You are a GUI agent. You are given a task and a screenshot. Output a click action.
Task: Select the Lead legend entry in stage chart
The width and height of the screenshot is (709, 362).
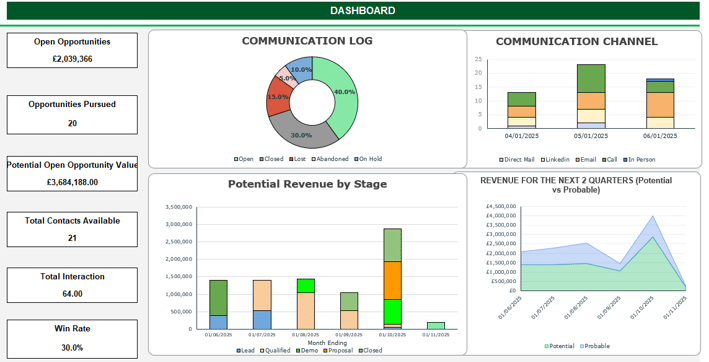tap(246, 351)
